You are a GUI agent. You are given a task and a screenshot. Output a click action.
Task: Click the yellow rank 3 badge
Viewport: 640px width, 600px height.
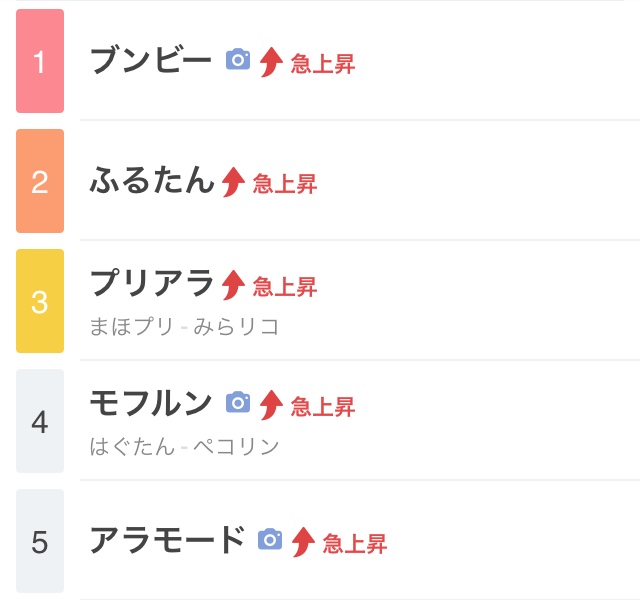click(40, 301)
